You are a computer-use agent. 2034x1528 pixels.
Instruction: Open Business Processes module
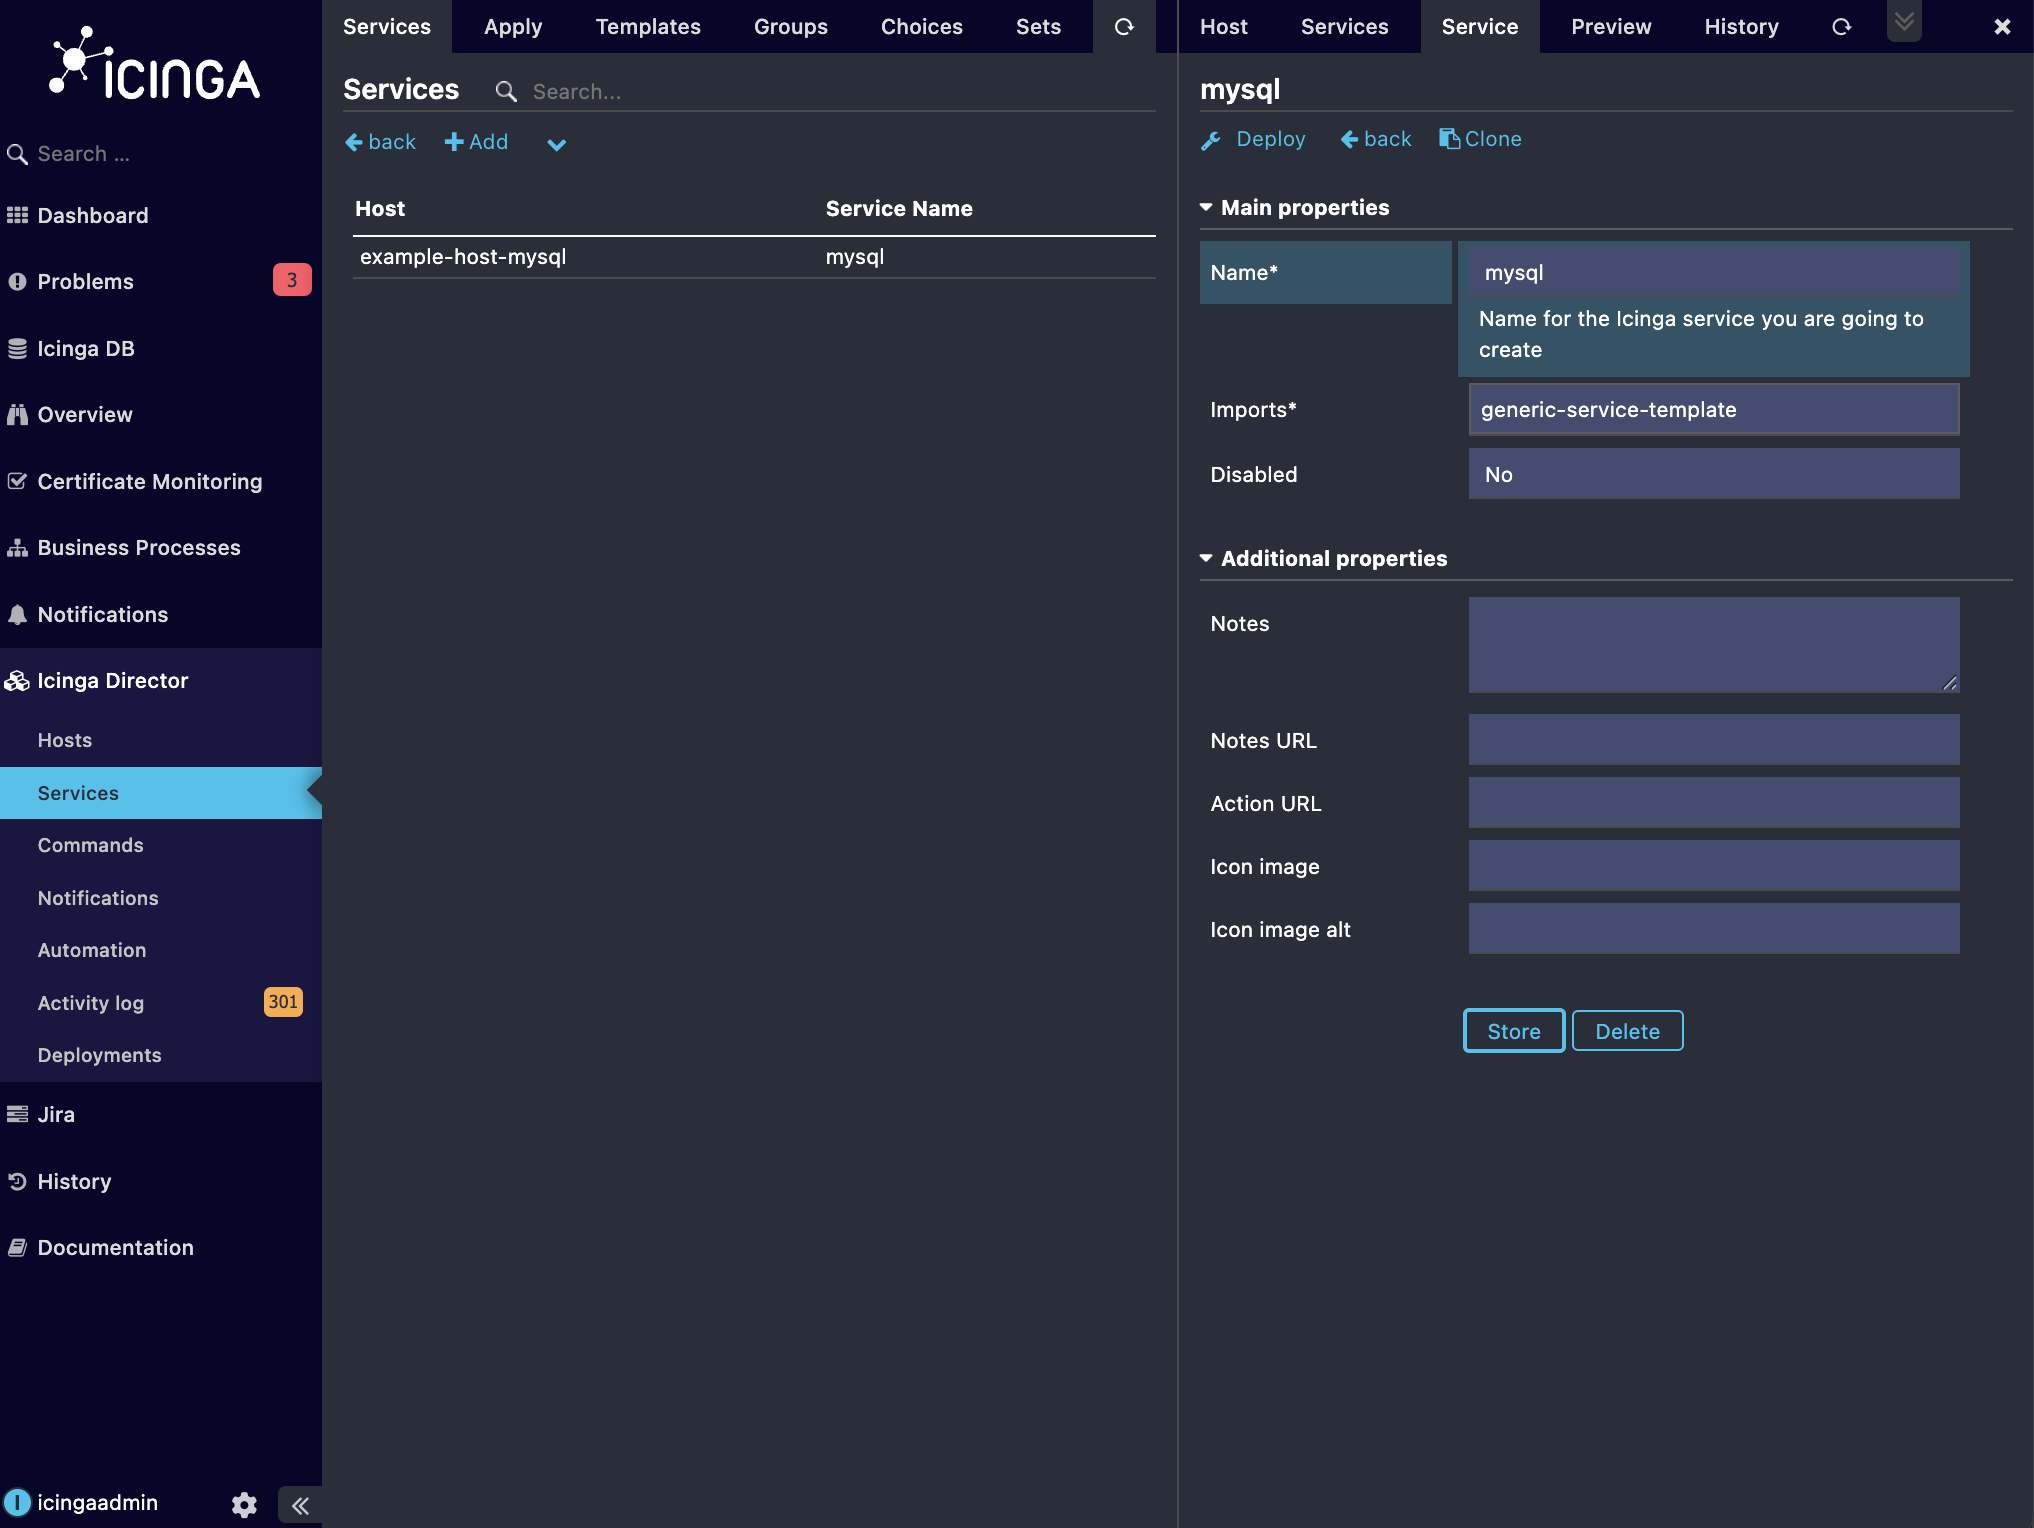138,547
